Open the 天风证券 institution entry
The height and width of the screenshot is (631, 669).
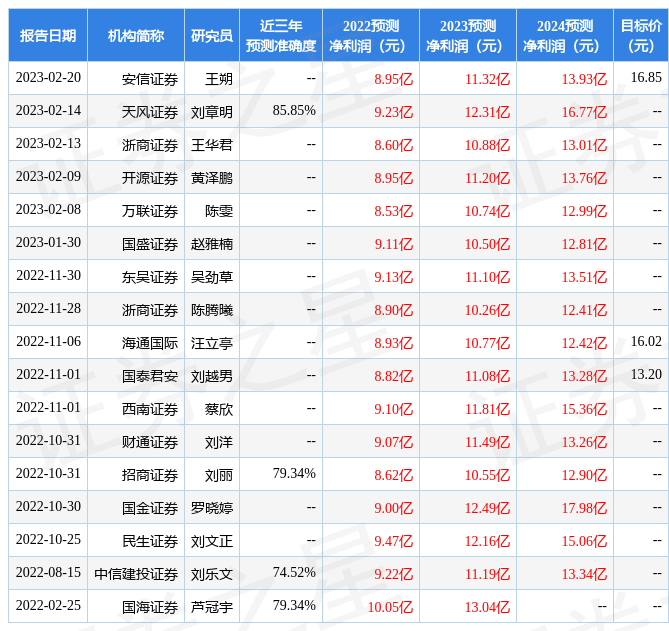150,111
